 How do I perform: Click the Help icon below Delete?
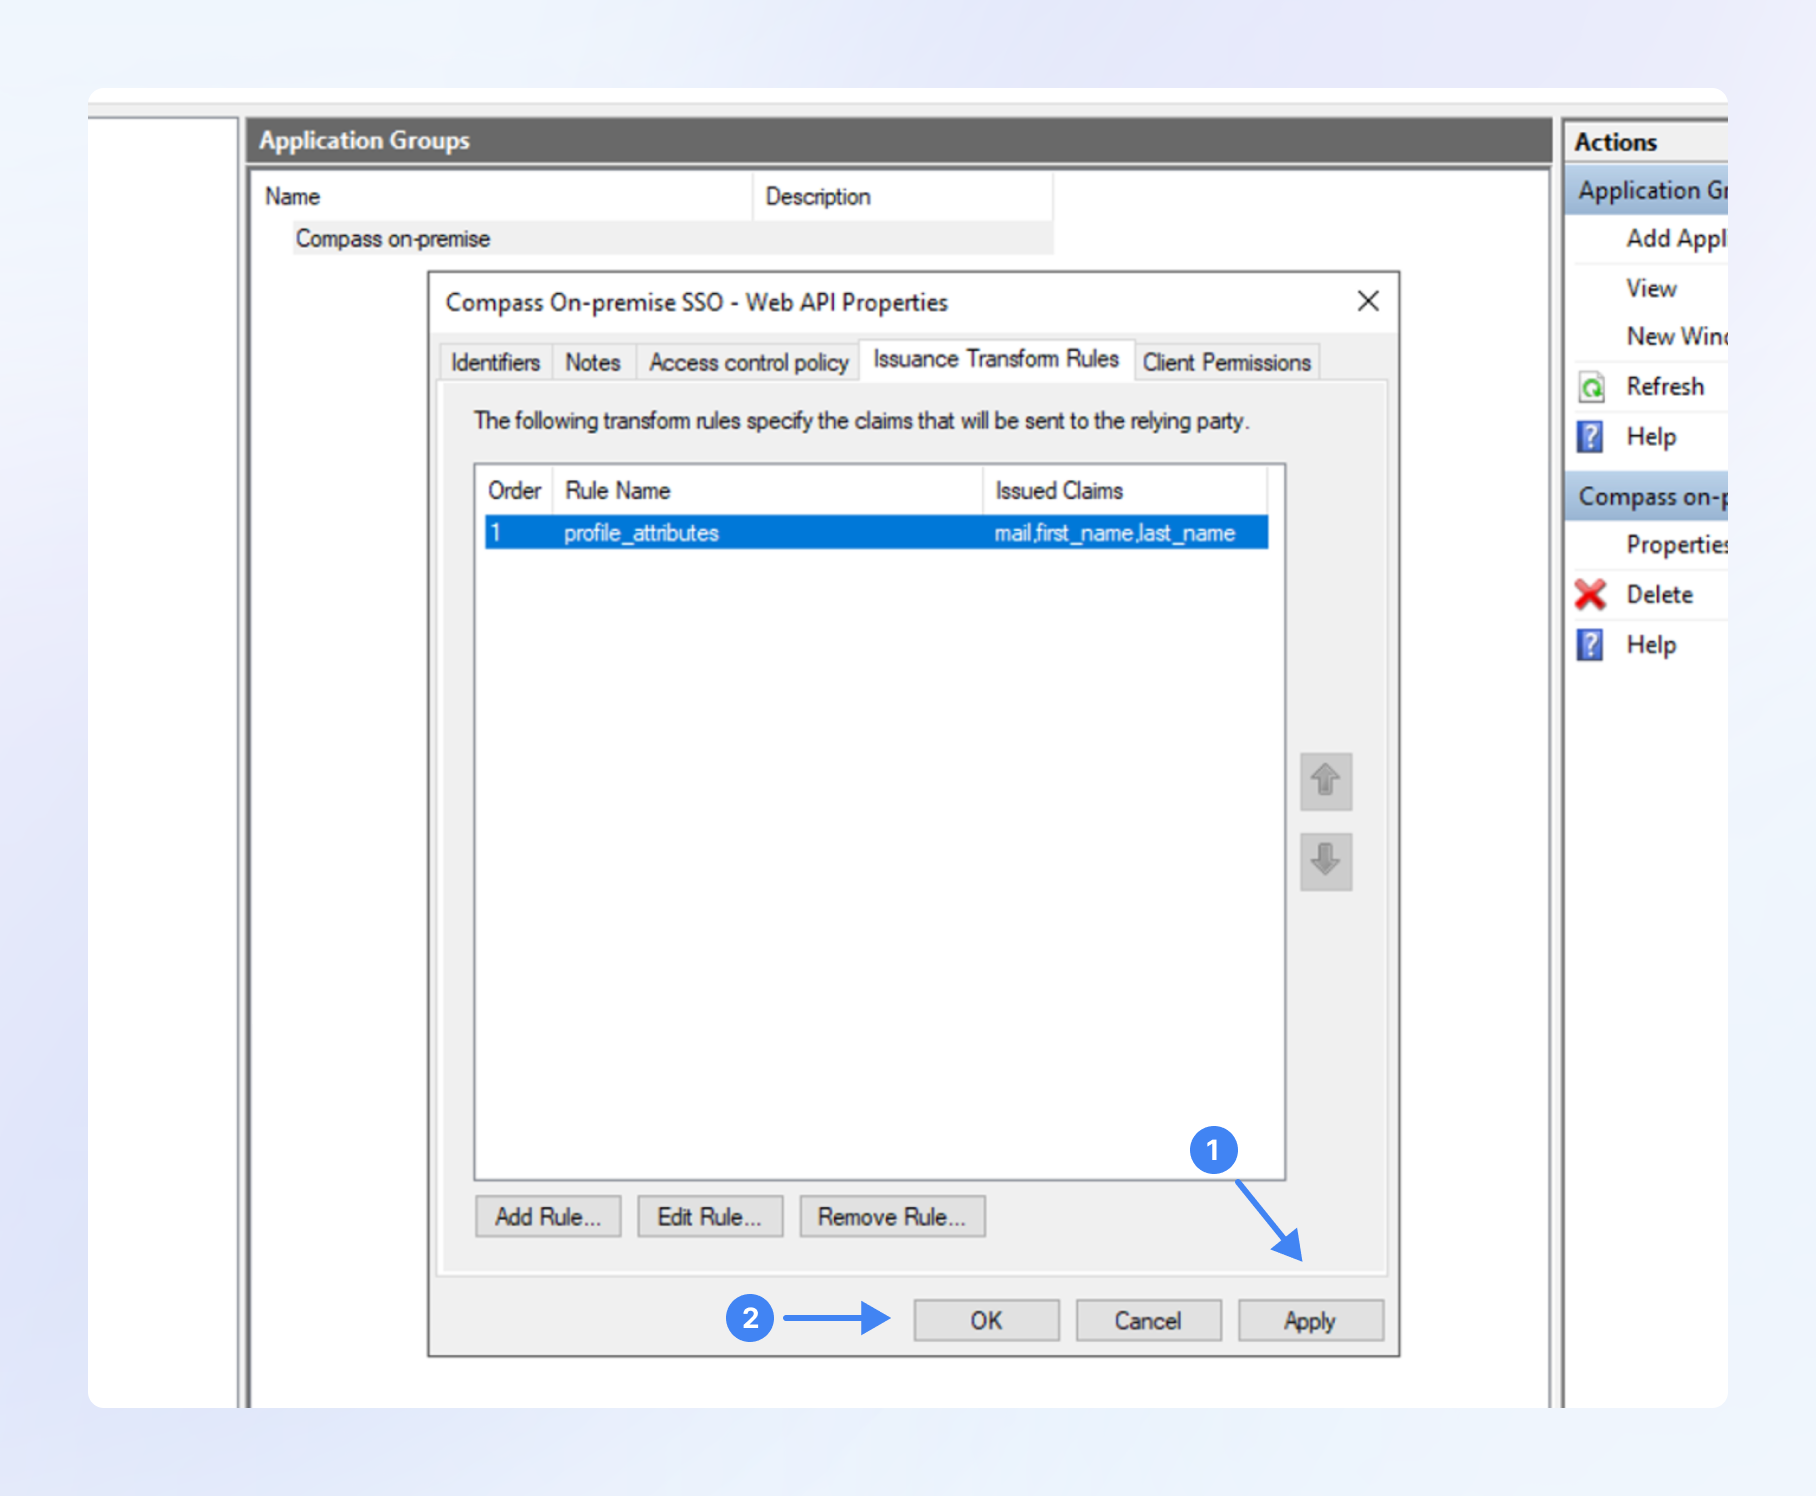[1590, 645]
